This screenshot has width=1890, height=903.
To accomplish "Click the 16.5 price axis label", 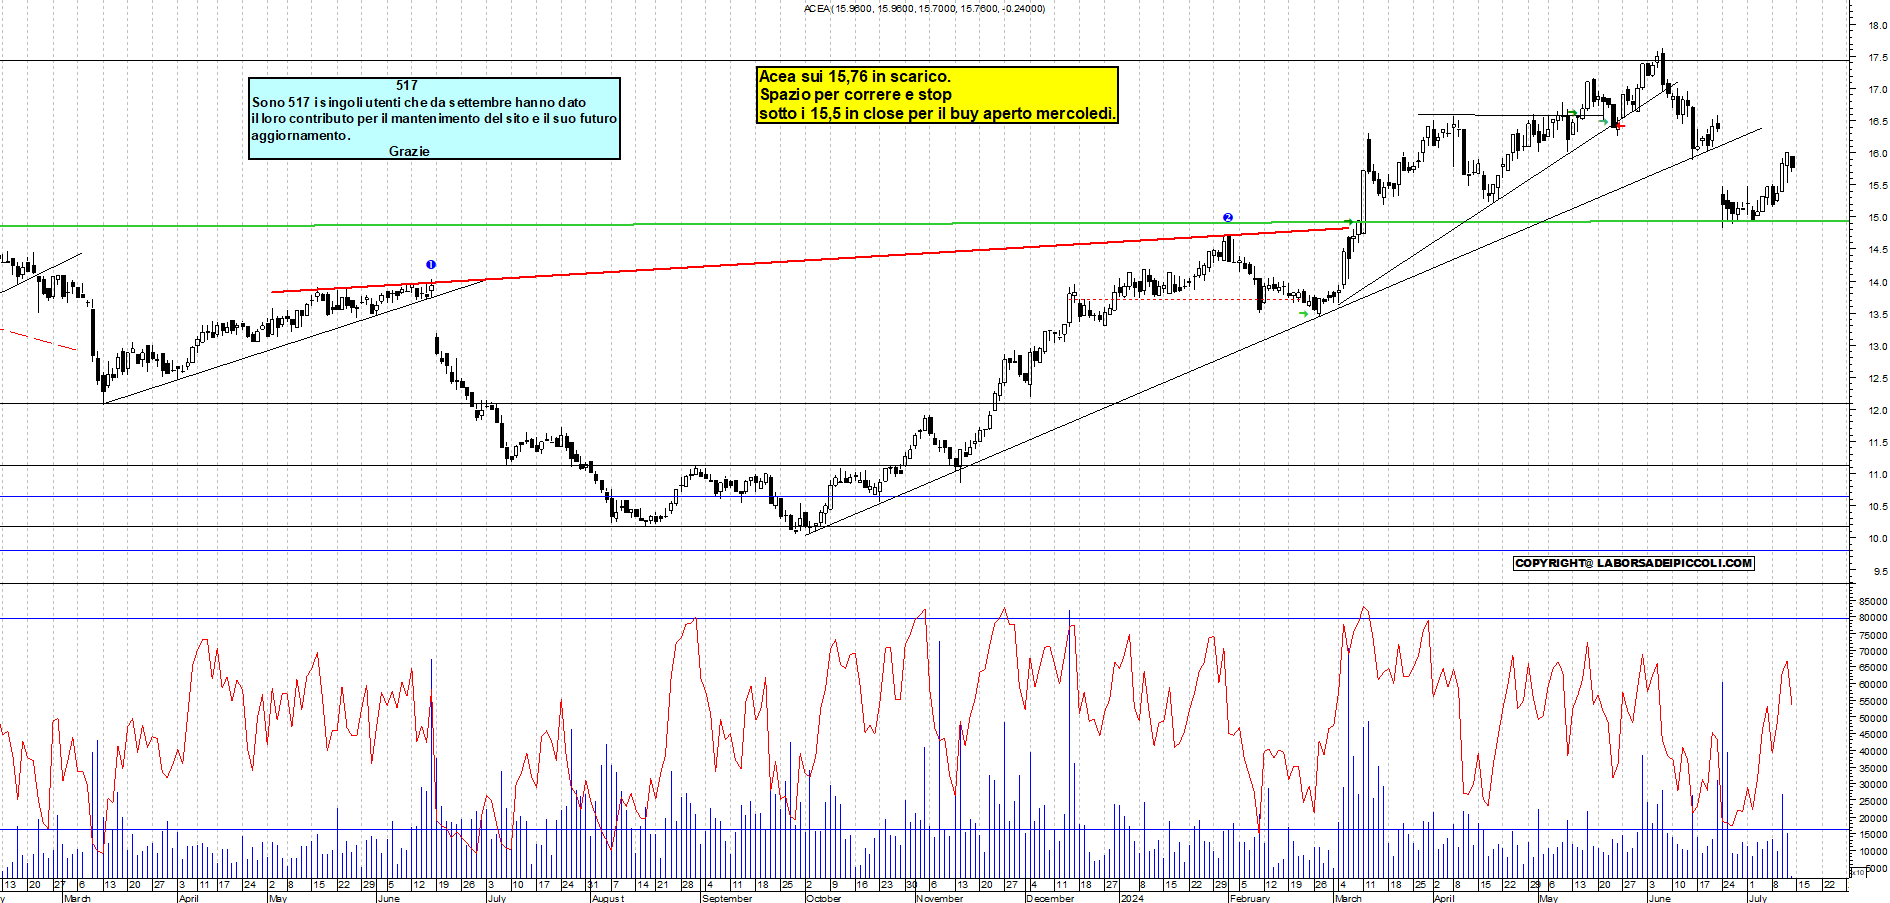I will [x=1877, y=122].
